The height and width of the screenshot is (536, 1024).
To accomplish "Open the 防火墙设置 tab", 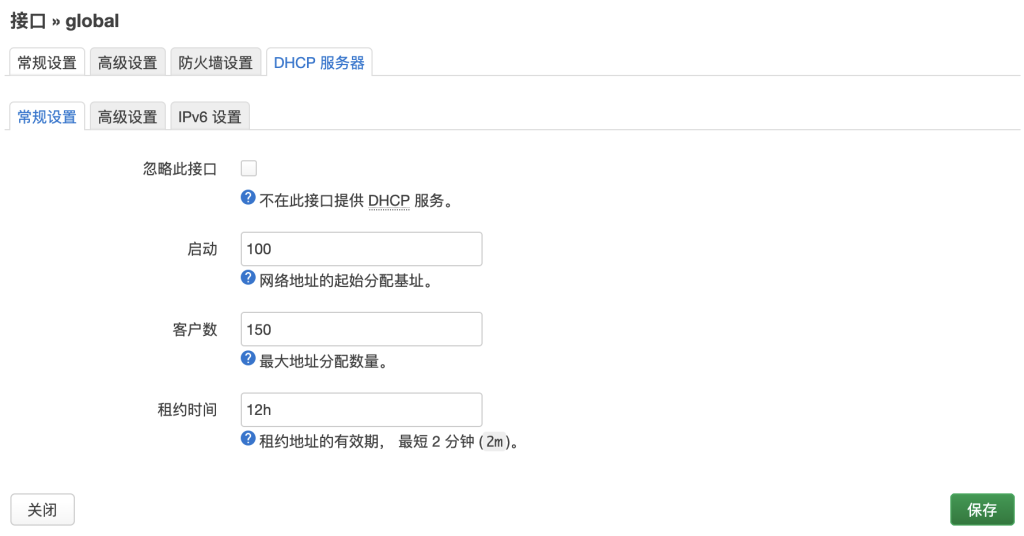I will pos(215,63).
